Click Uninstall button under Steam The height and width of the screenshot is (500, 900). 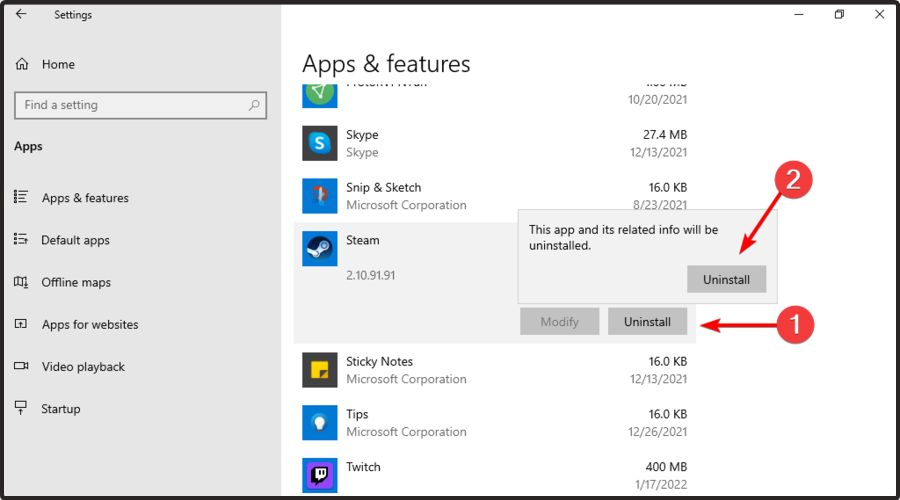coord(647,321)
